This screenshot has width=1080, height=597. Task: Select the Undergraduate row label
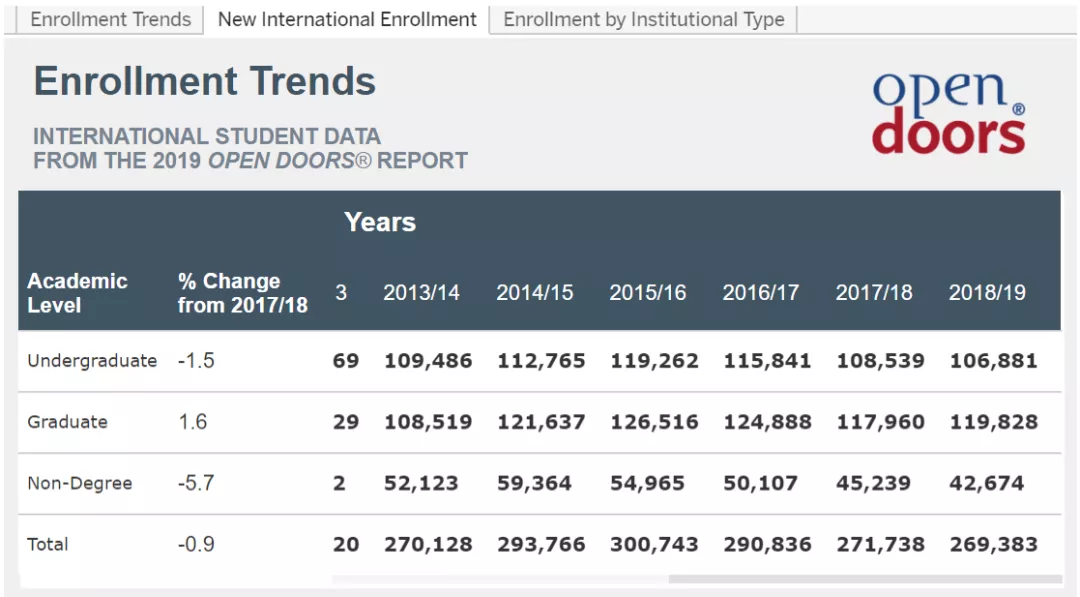click(x=92, y=361)
